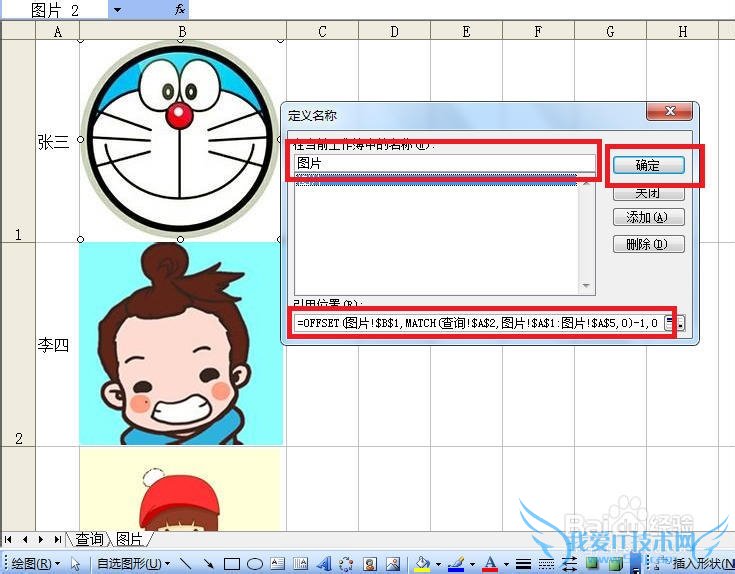Click the 删除(D) button
Viewport: 735px width, 574px height.
coord(648,244)
